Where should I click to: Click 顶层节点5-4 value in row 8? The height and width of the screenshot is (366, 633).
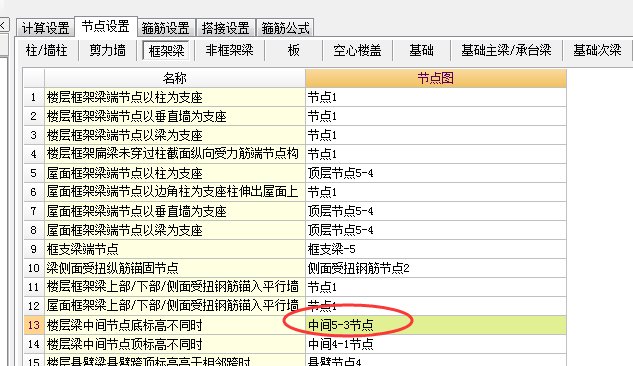pos(436,230)
